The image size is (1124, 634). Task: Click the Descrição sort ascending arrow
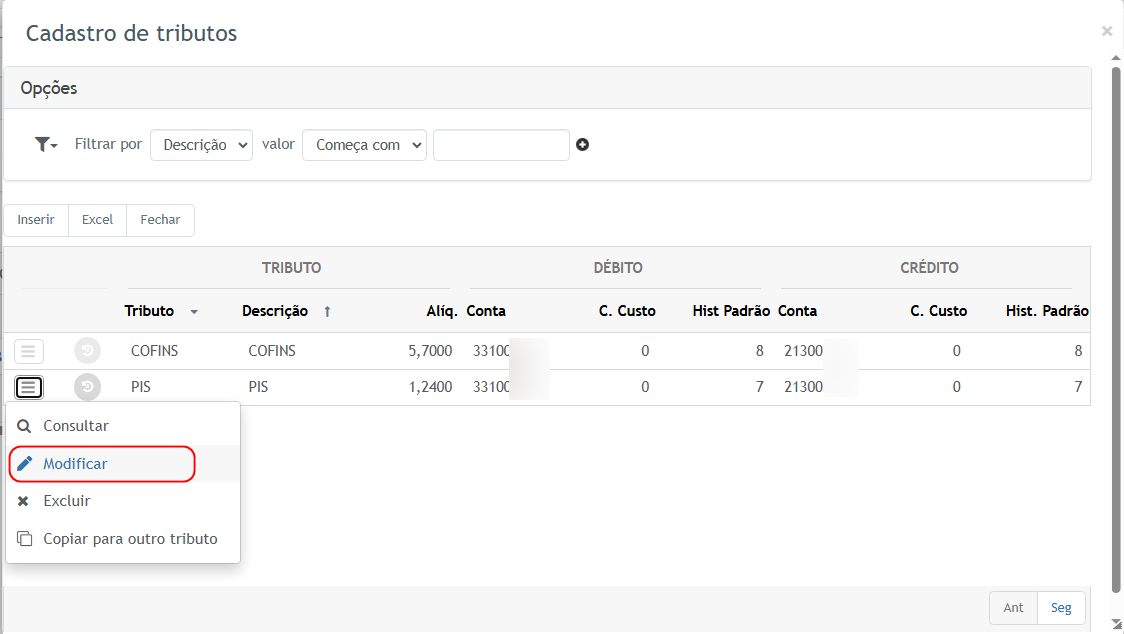tap(327, 312)
